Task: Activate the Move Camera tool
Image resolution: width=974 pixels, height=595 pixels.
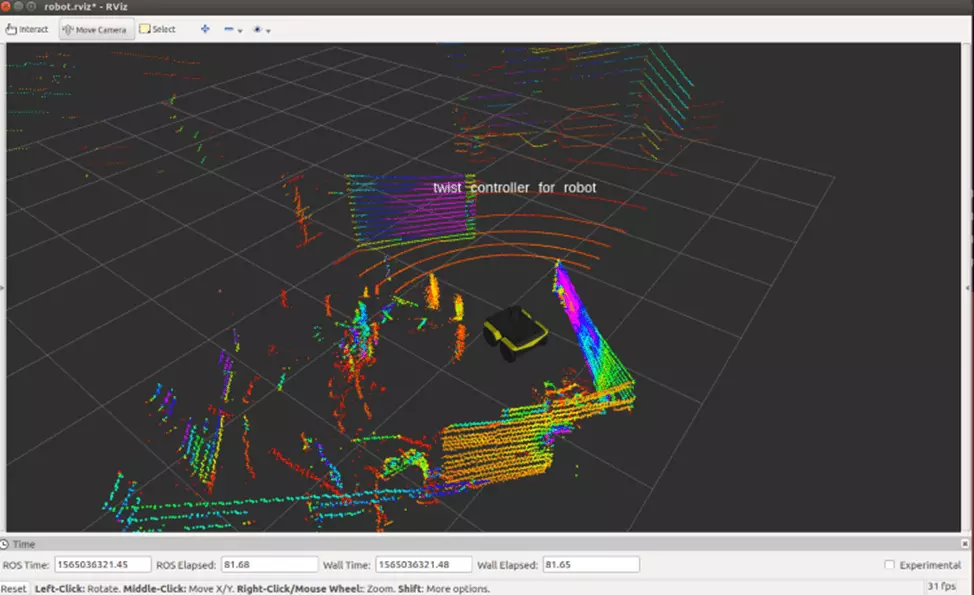Action: pyautogui.click(x=95, y=29)
